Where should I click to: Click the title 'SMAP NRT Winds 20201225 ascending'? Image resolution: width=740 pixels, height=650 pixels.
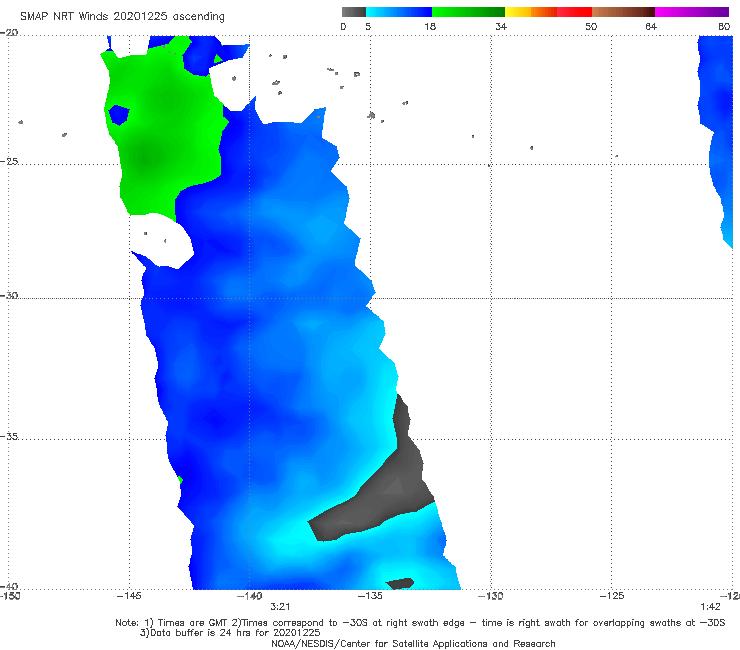click(122, 16)
